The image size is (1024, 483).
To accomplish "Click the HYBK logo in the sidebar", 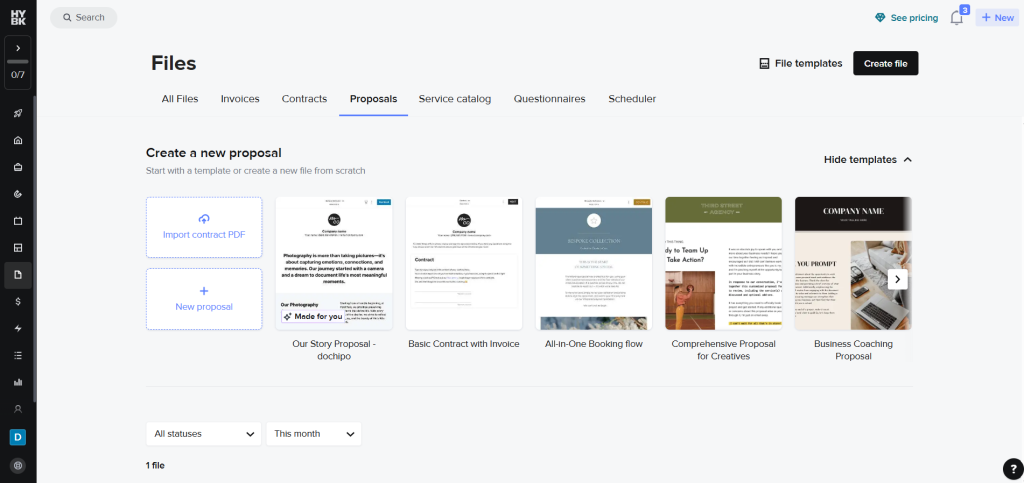I will [18, 17].
